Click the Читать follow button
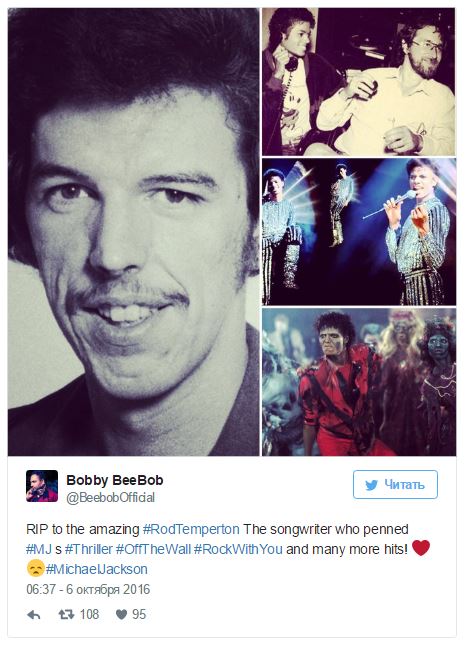Screen dimensions: 469x650 tap(395, 485)
